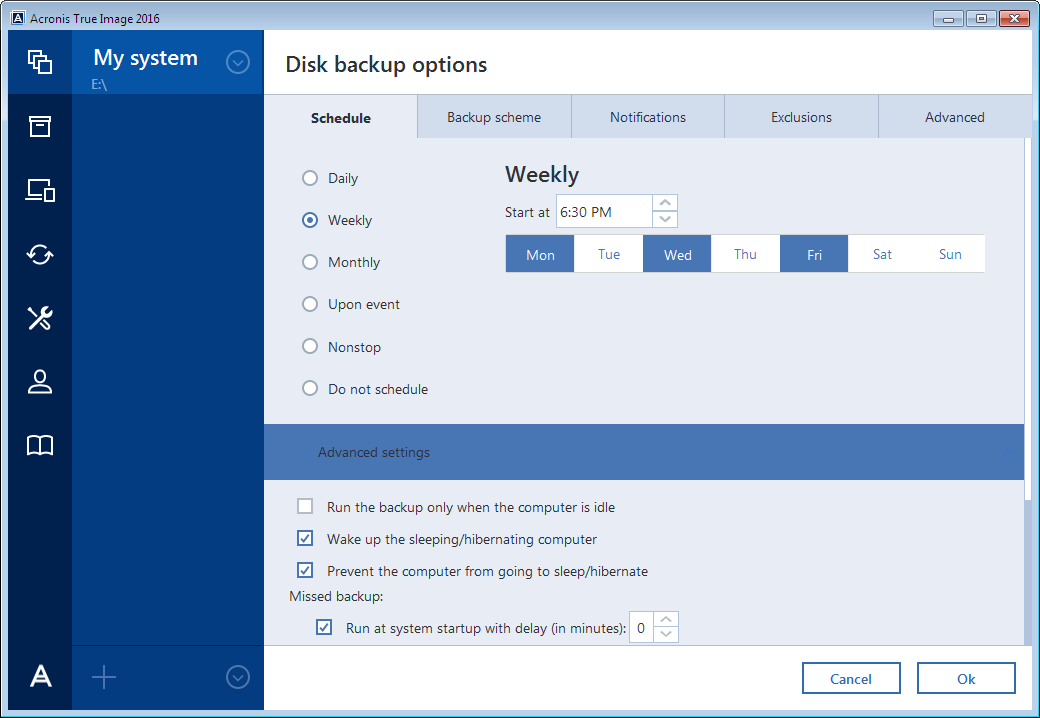Click the Cancel button

tap(851, 679)
